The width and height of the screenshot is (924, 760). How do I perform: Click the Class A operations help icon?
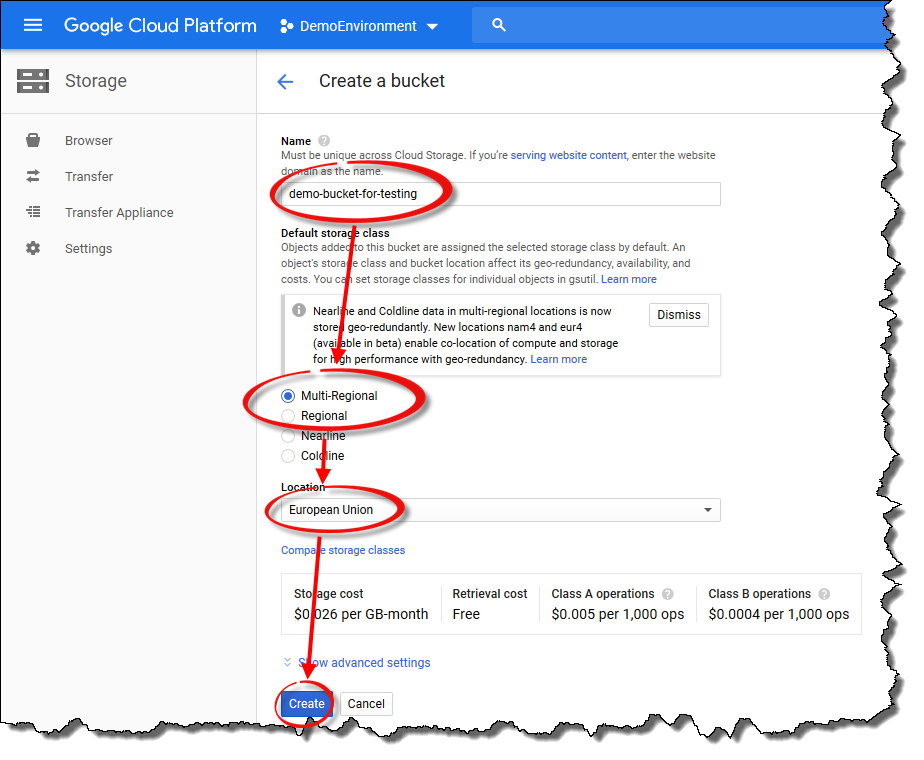tap(667, 594)
